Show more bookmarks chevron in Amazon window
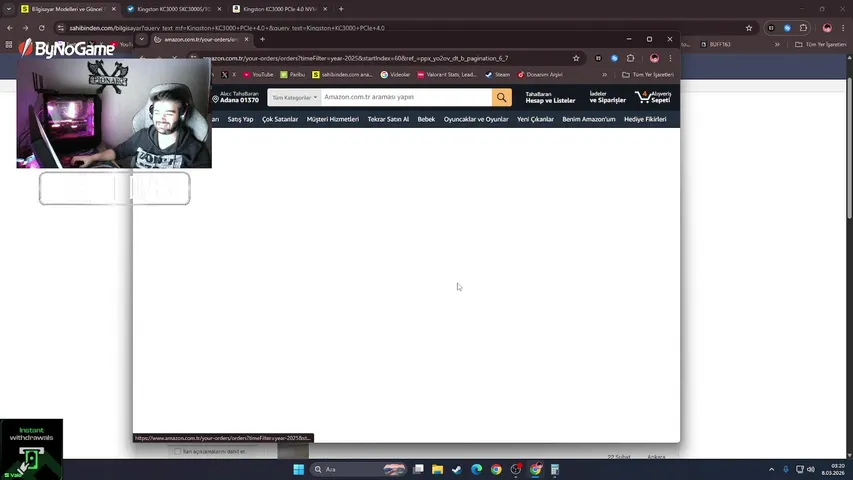853x480 pixels. tap(604, 75)
